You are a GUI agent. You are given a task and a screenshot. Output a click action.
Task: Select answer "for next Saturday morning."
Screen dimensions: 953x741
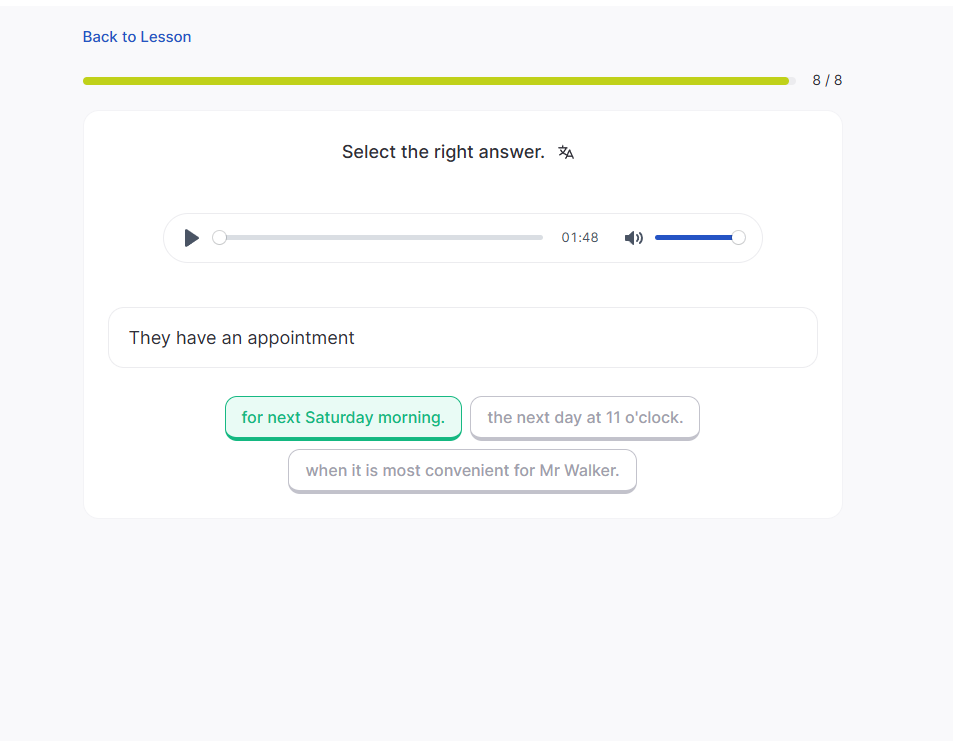(x=343, y=417)
